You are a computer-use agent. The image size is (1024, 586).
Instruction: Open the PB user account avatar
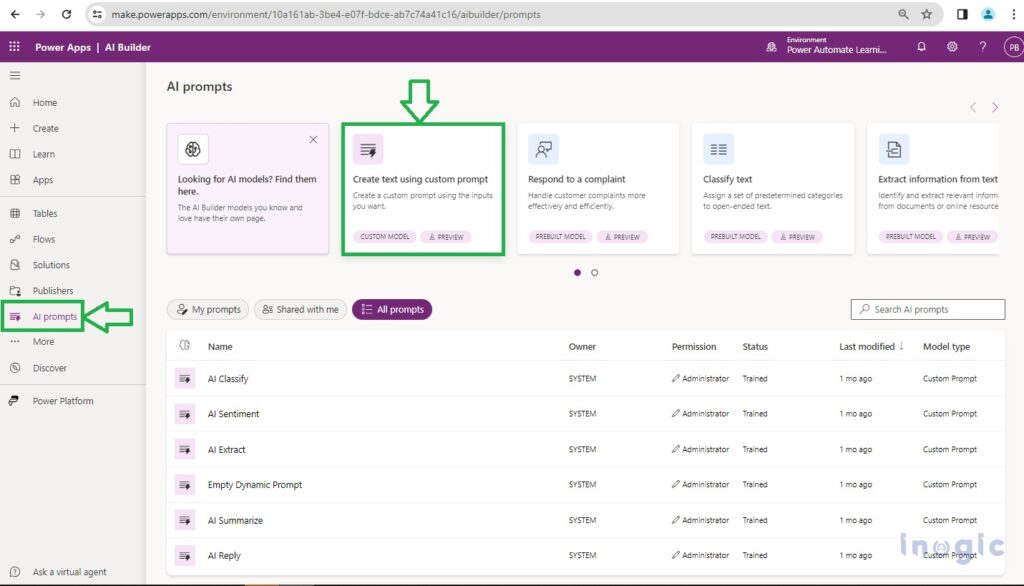coord(1012,47)
